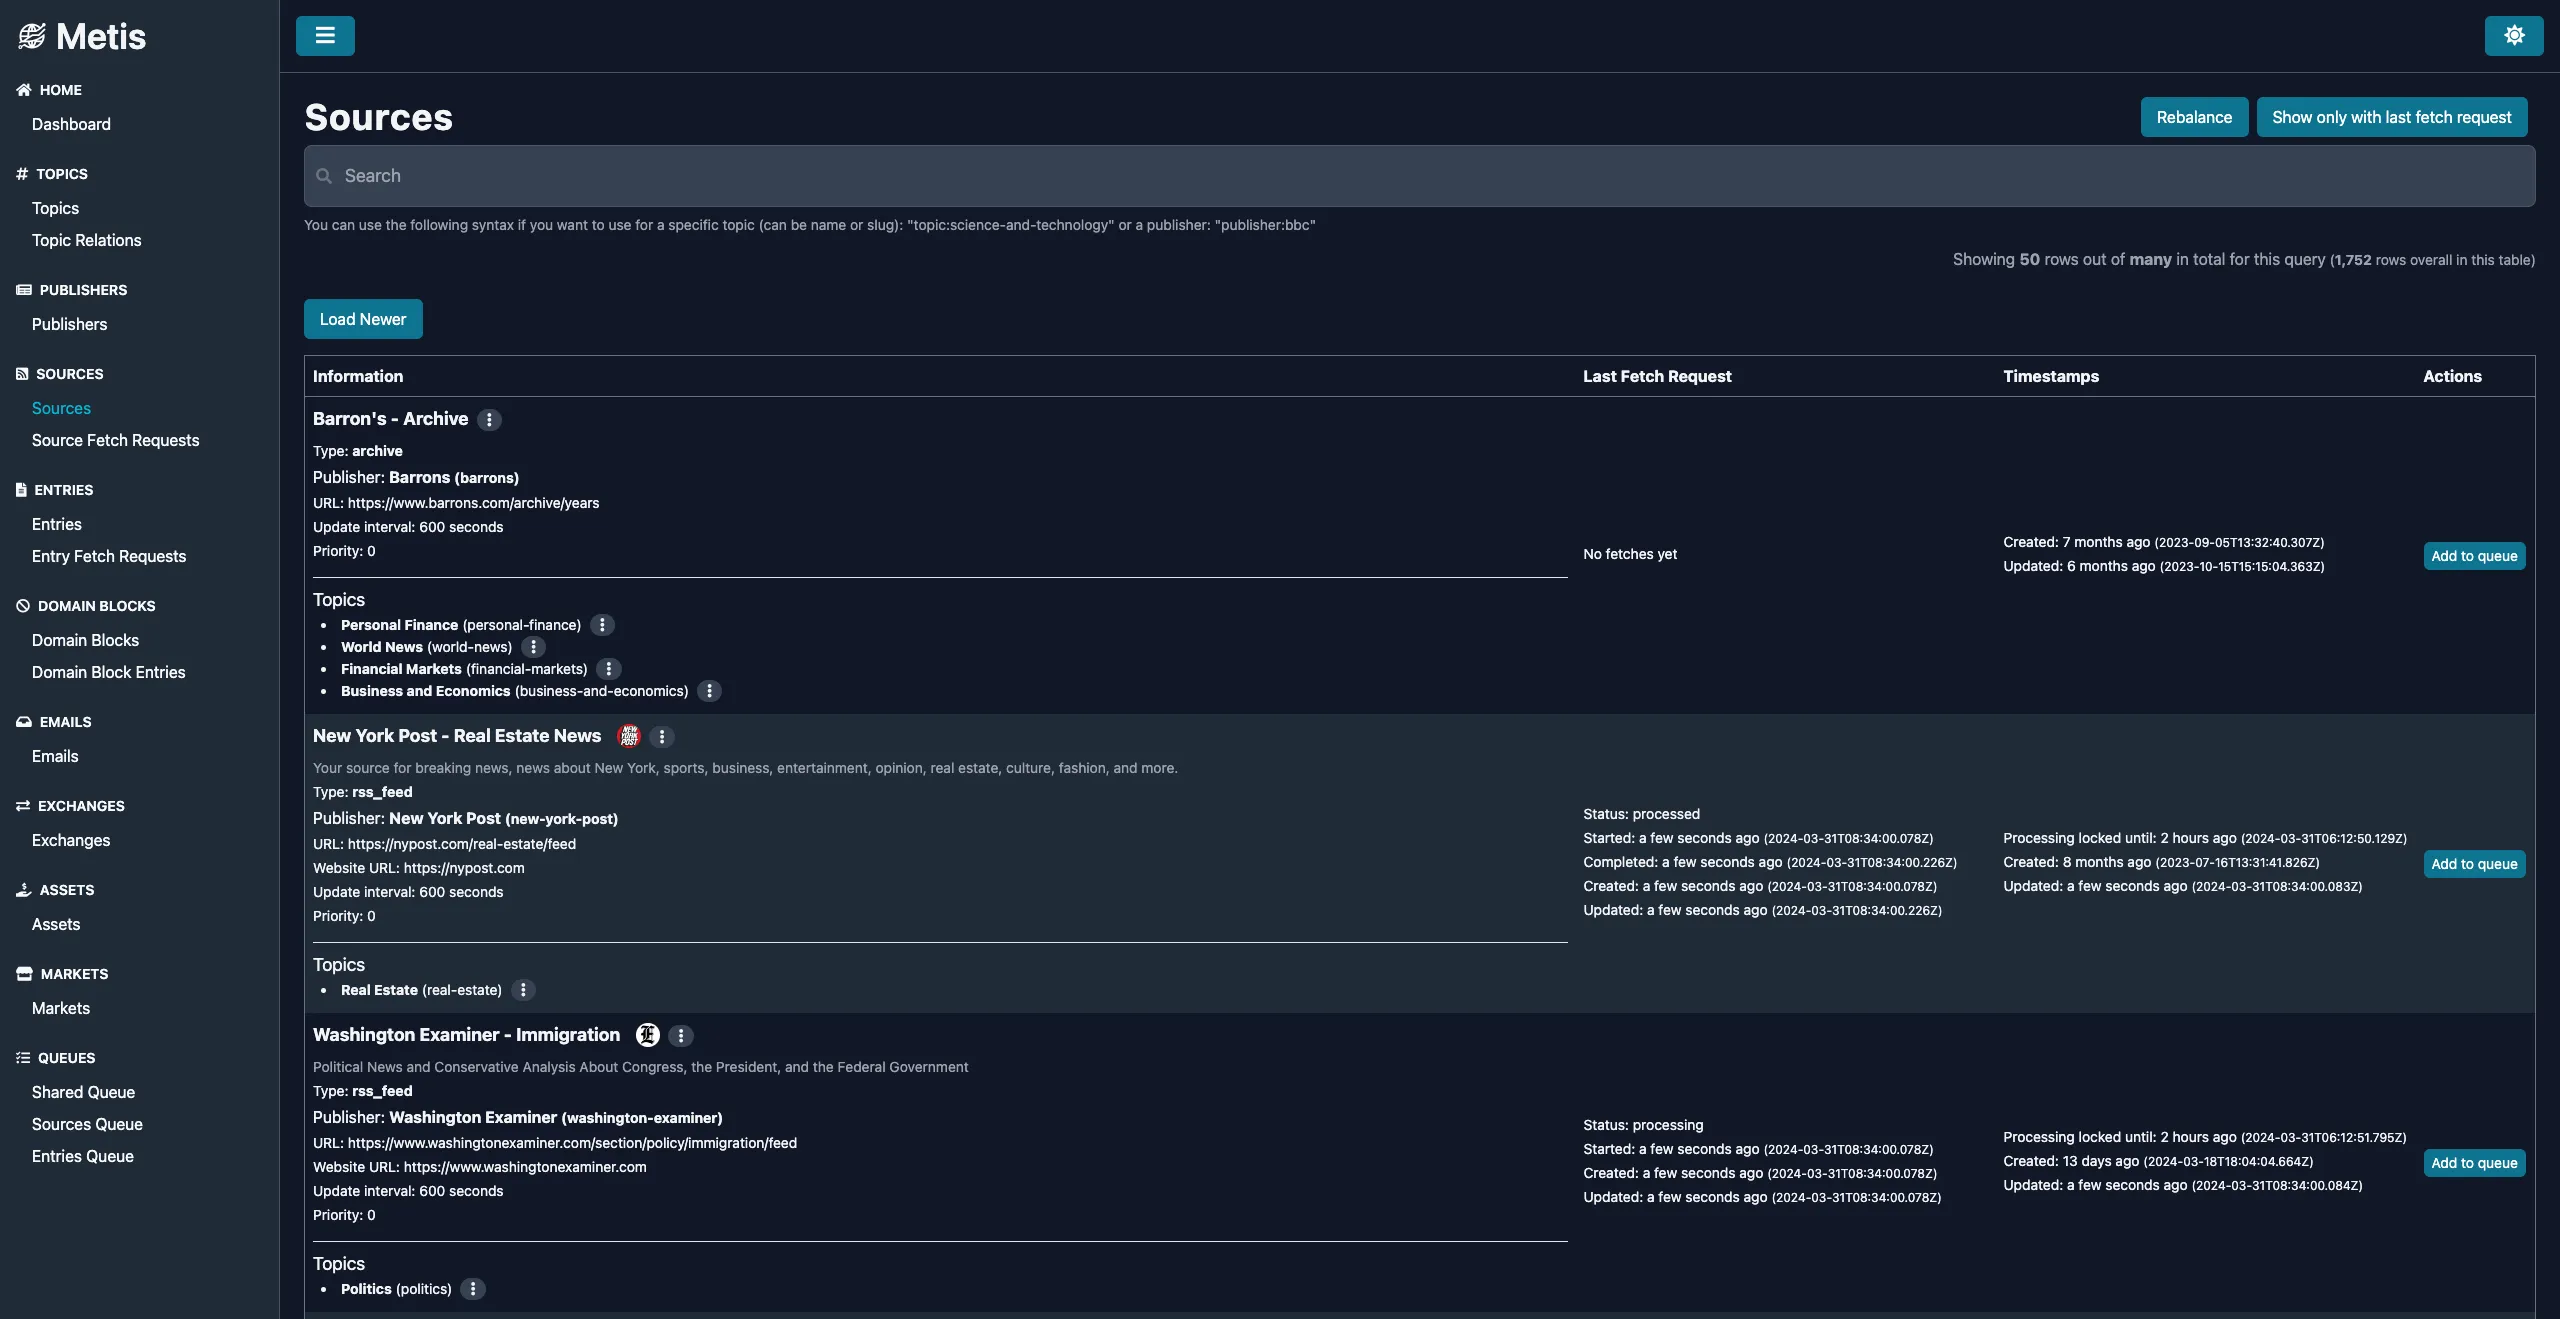Screen dimensions: 2560x1319
Task: Open Source Fetch Requests in sidebar
Action: click(115, 440)
